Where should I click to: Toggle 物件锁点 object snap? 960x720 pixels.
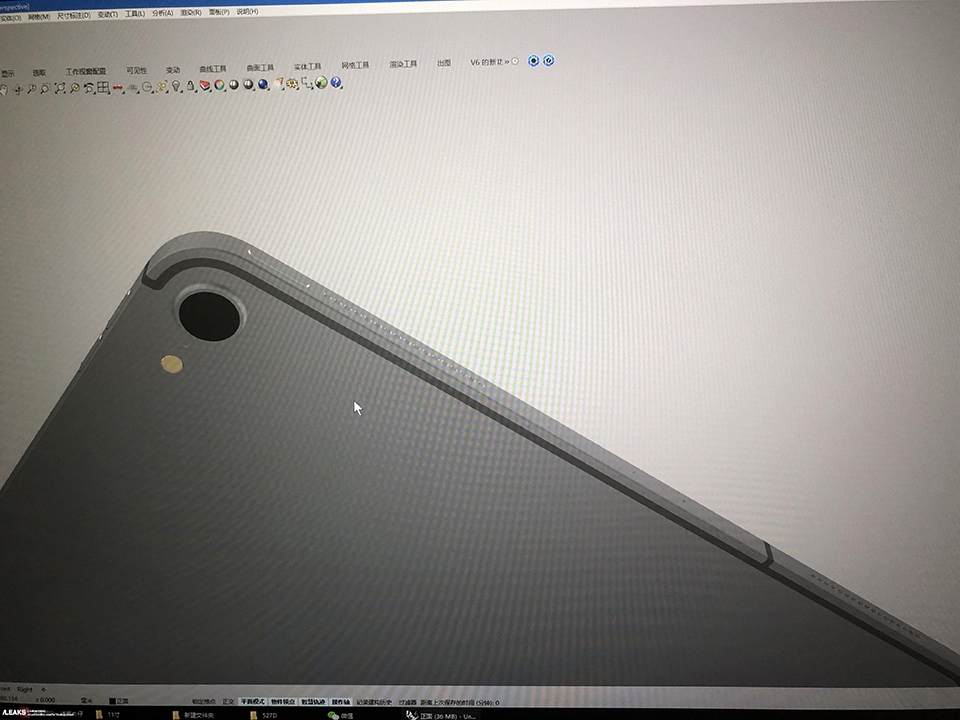282,702
